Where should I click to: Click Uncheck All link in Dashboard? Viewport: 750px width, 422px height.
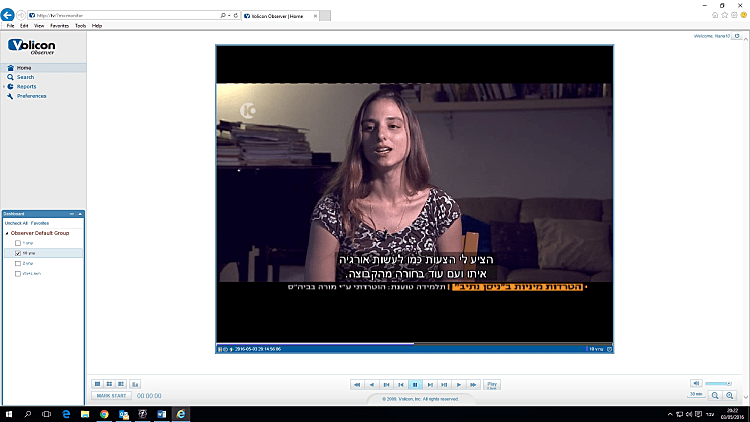point(15,223)
